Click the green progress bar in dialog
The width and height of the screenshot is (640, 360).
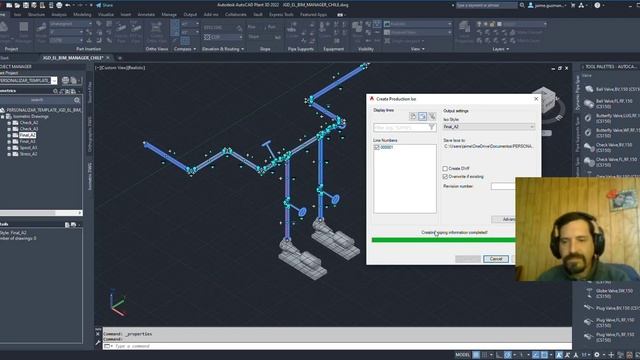[x=444, y=240]
